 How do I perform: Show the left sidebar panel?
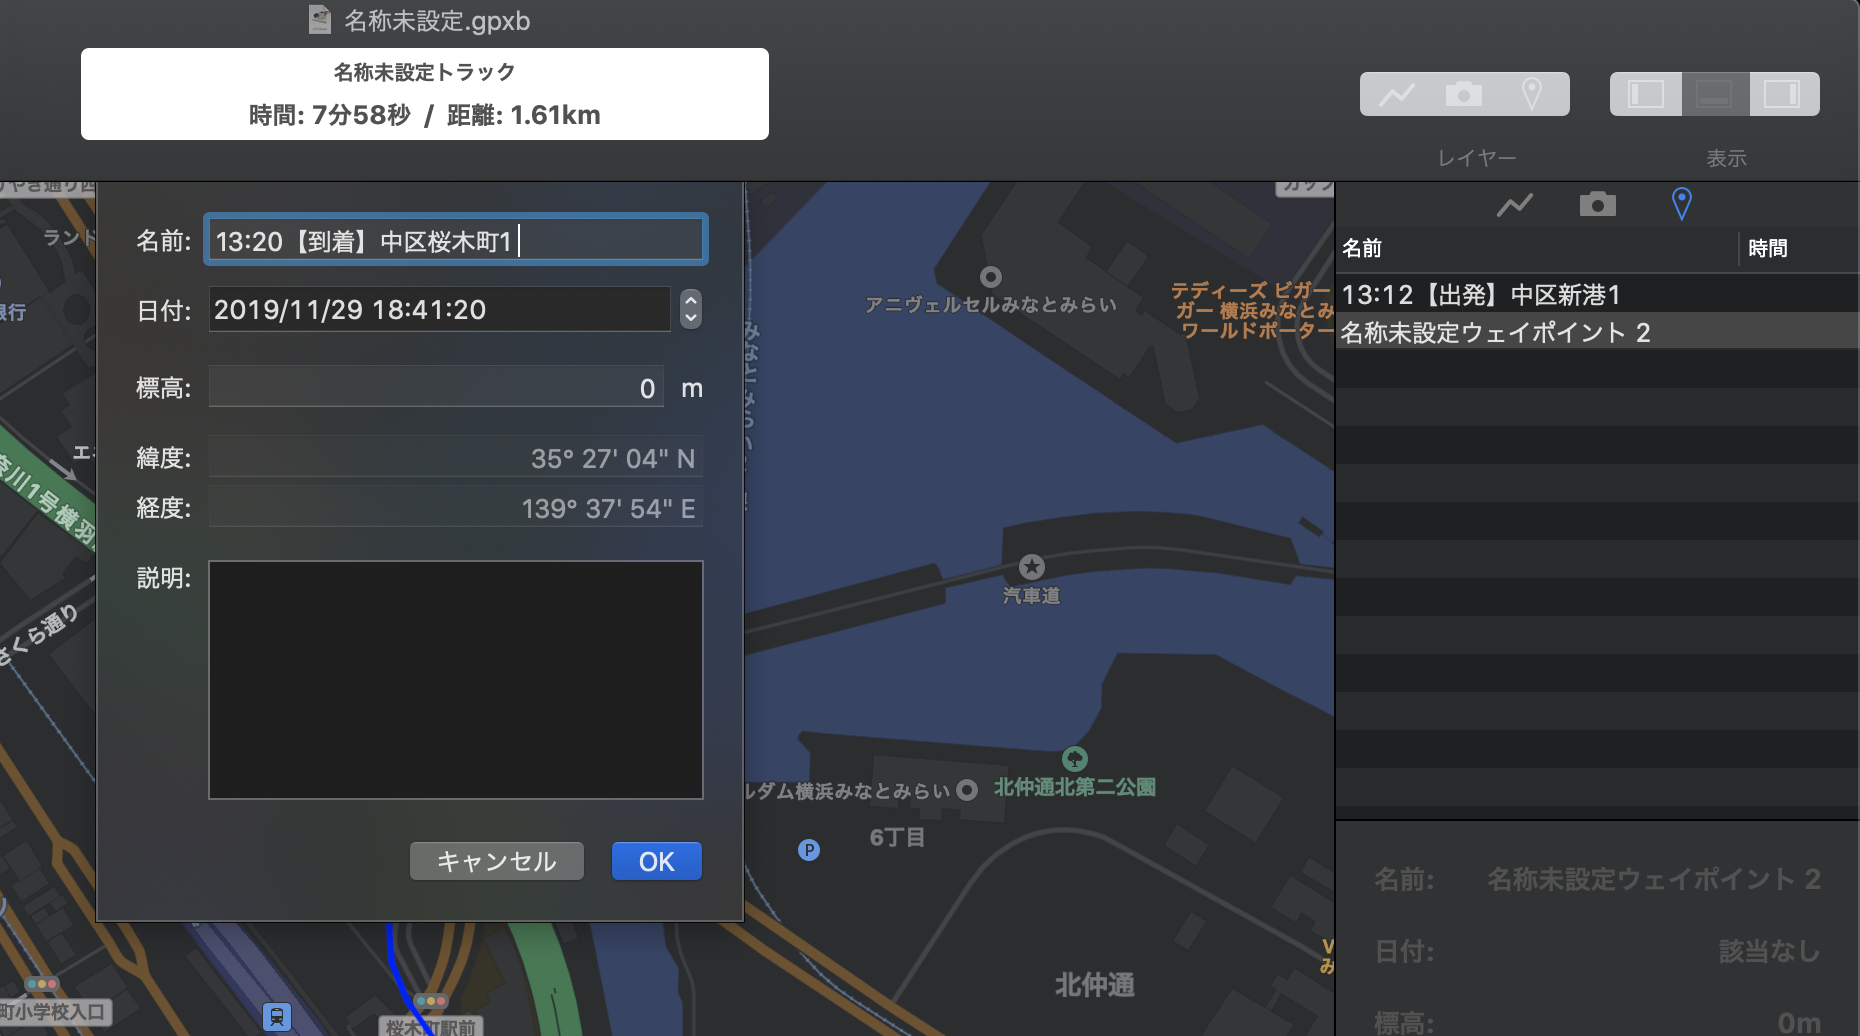pos(1646,94)
